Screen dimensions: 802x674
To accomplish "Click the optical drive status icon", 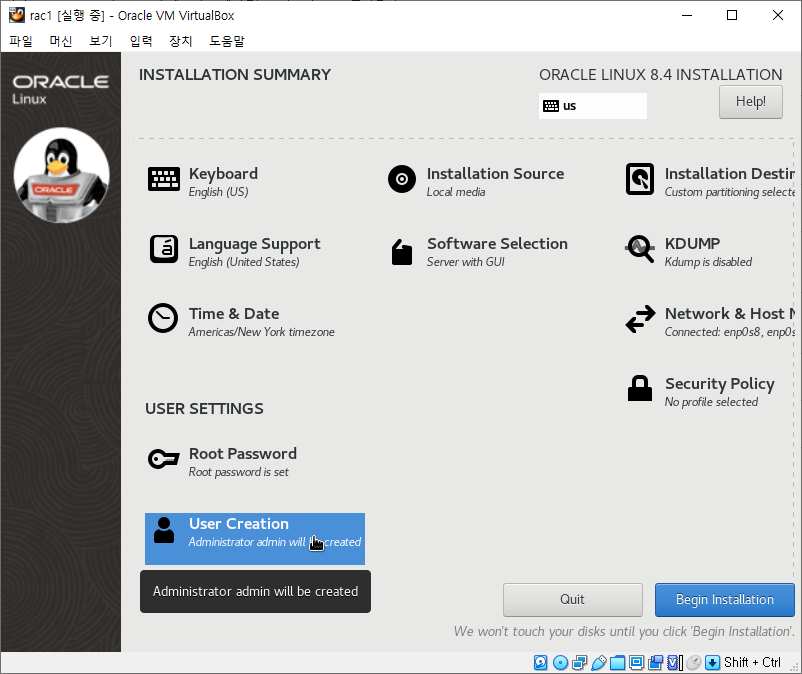I will pos(561,663).
